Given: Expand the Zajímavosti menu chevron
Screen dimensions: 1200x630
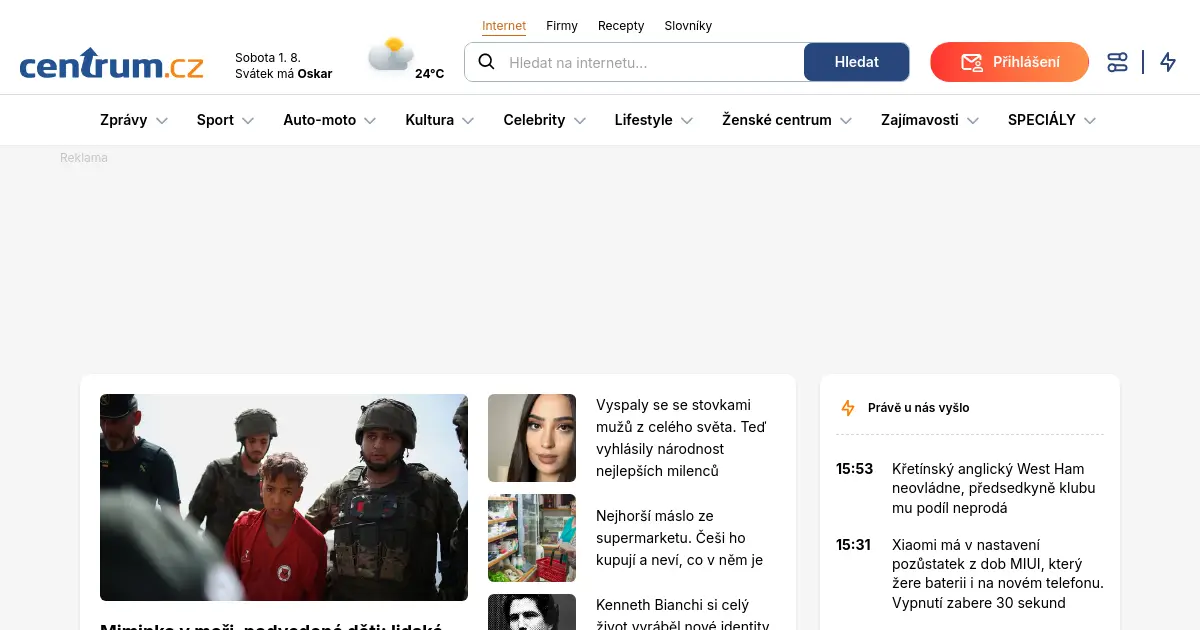Looking at the screenshot, I should 973,120.
